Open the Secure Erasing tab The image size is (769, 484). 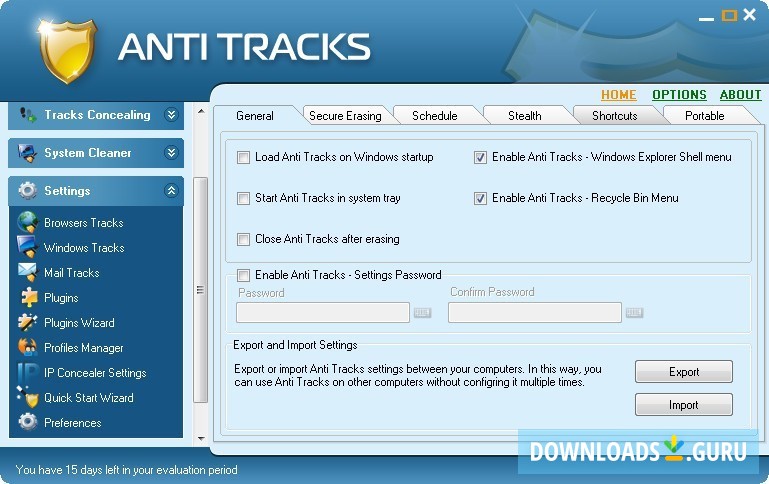tap(345, 116)
